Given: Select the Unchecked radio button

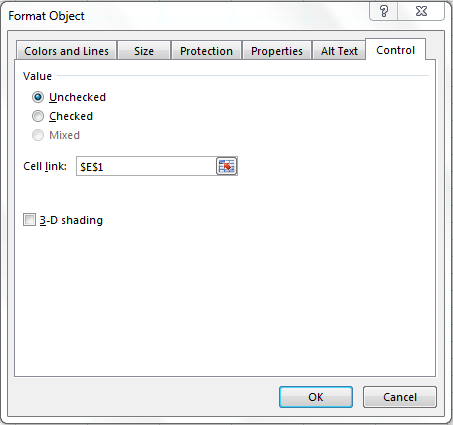Looking at the screenshot, I should [x=38, y=97].
